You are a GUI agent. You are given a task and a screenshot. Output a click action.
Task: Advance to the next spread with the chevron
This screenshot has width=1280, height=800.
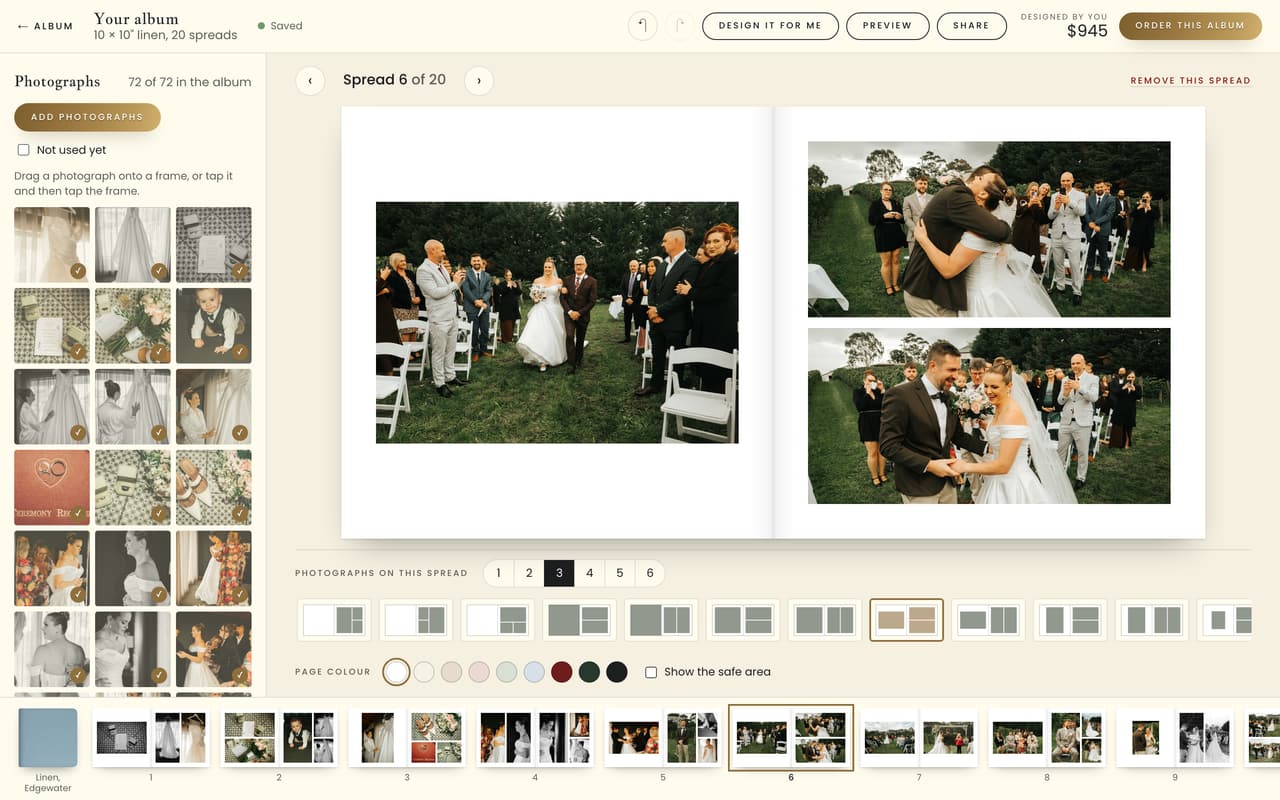point(479,80)
